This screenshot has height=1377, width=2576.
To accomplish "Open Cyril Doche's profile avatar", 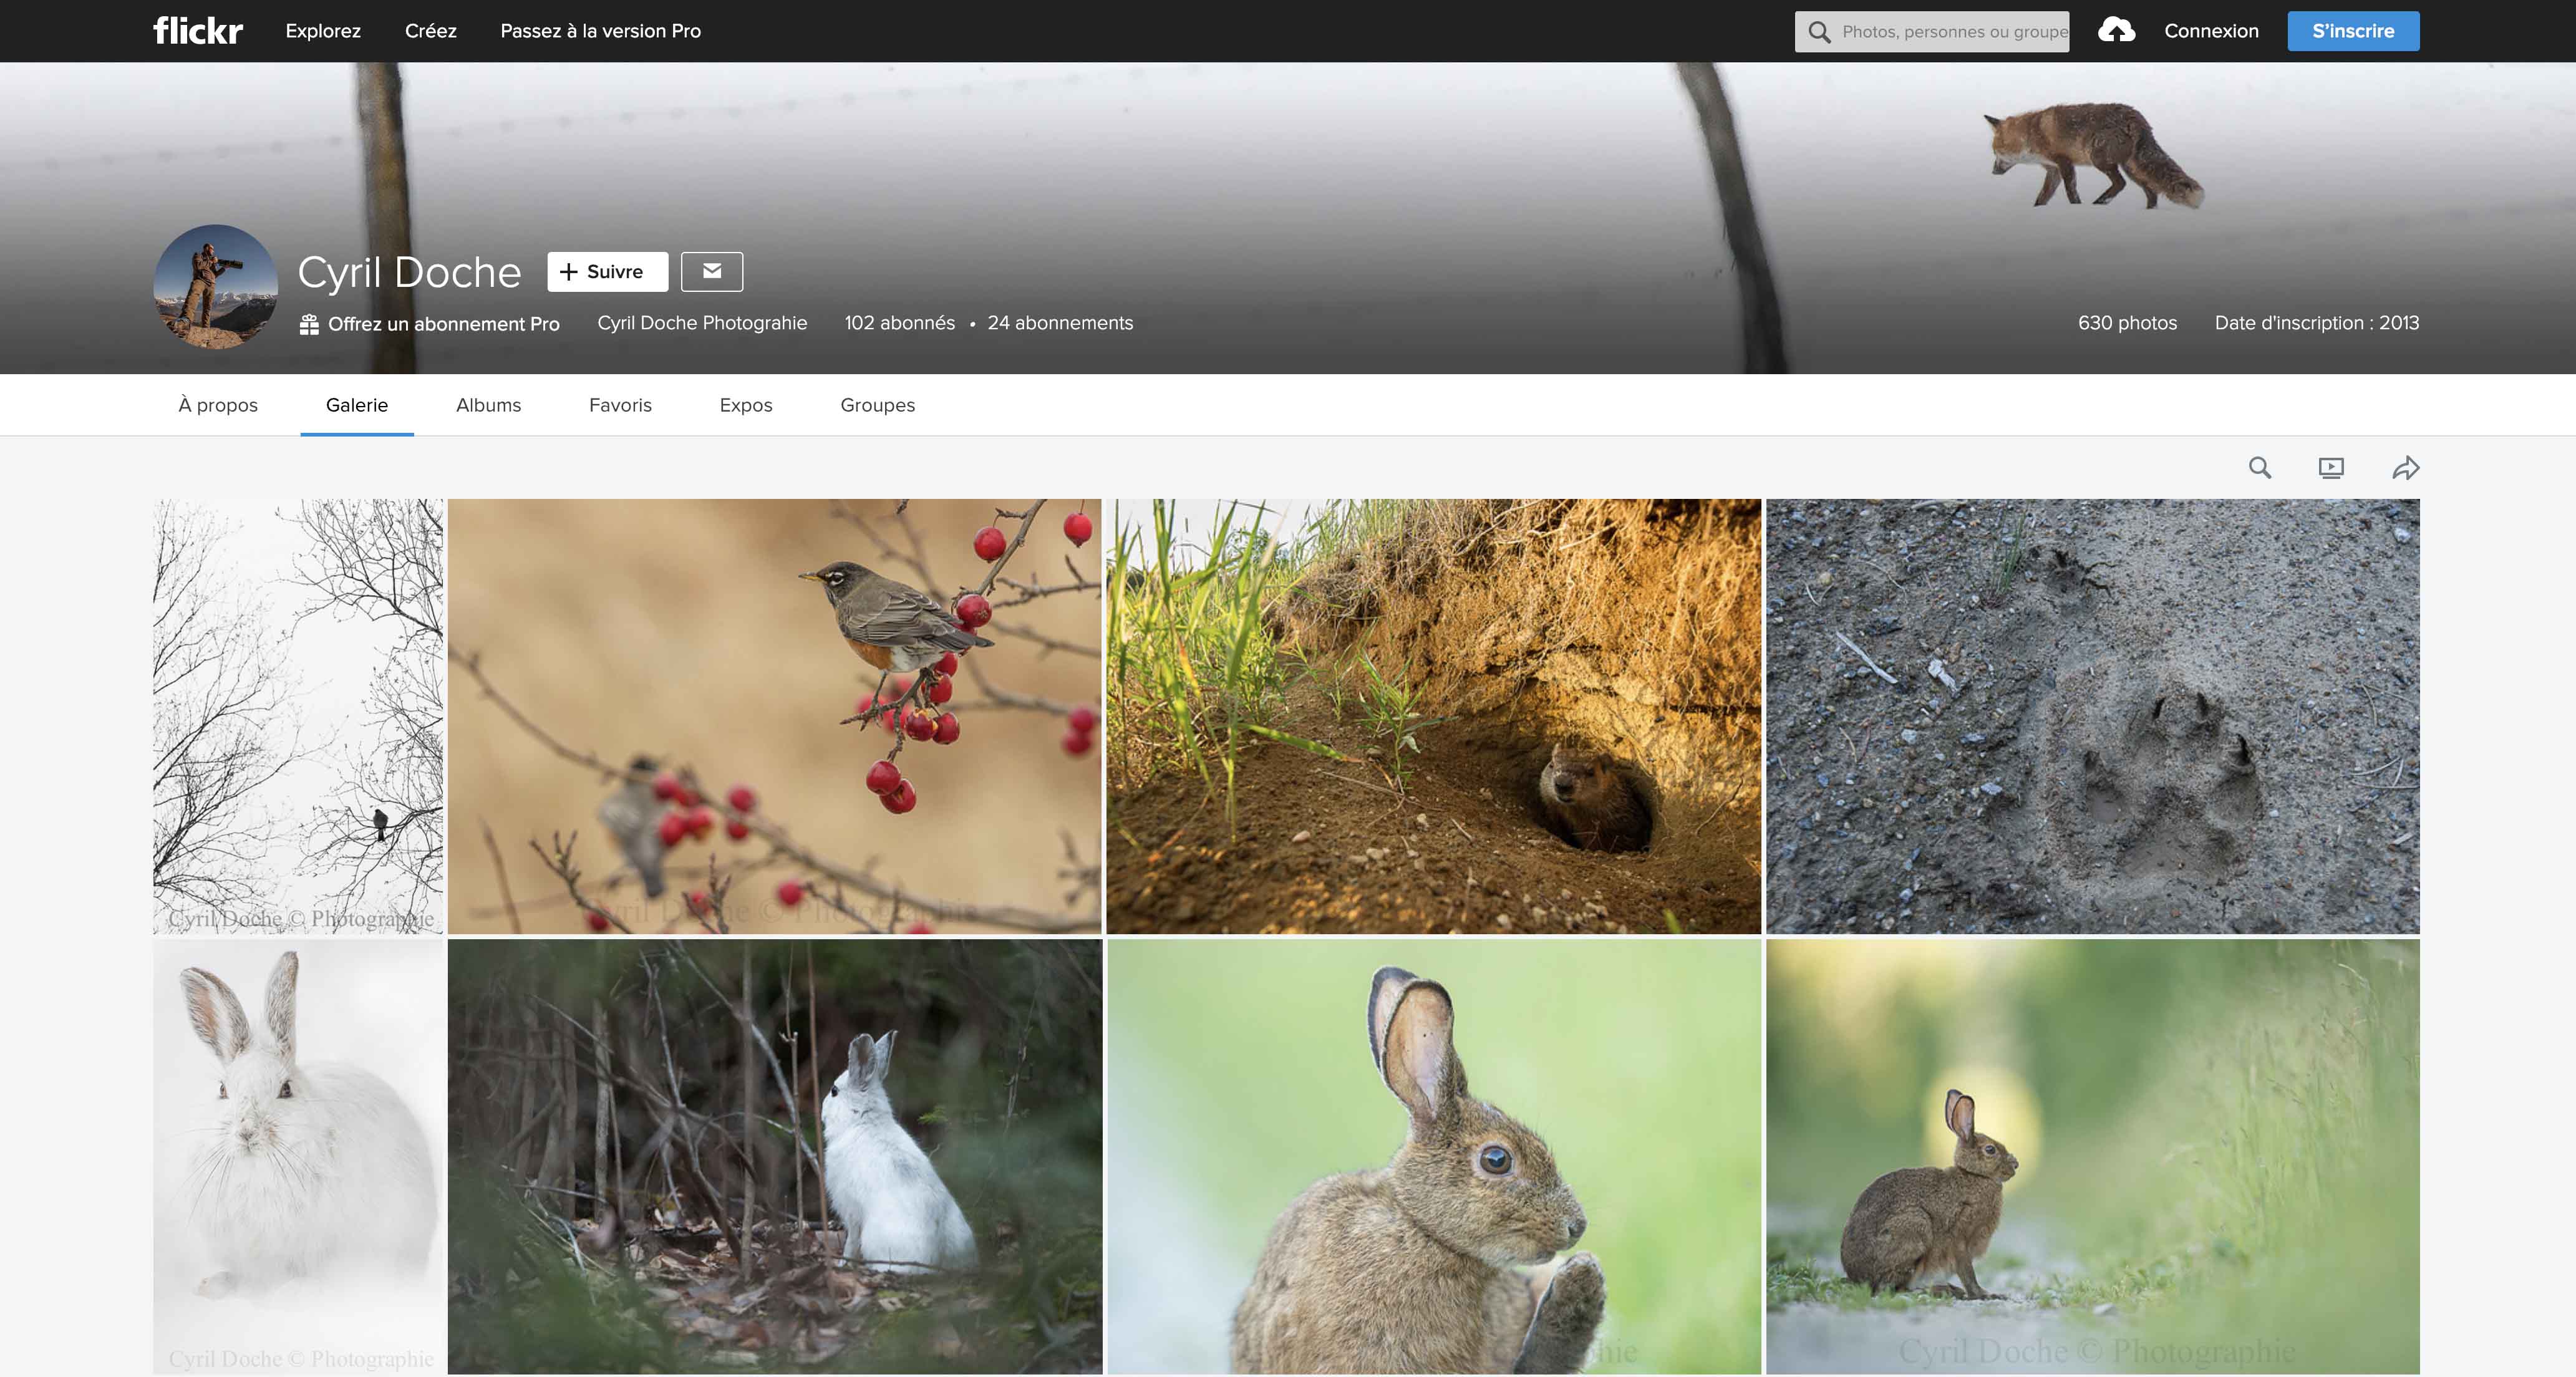I will [215, 286].
